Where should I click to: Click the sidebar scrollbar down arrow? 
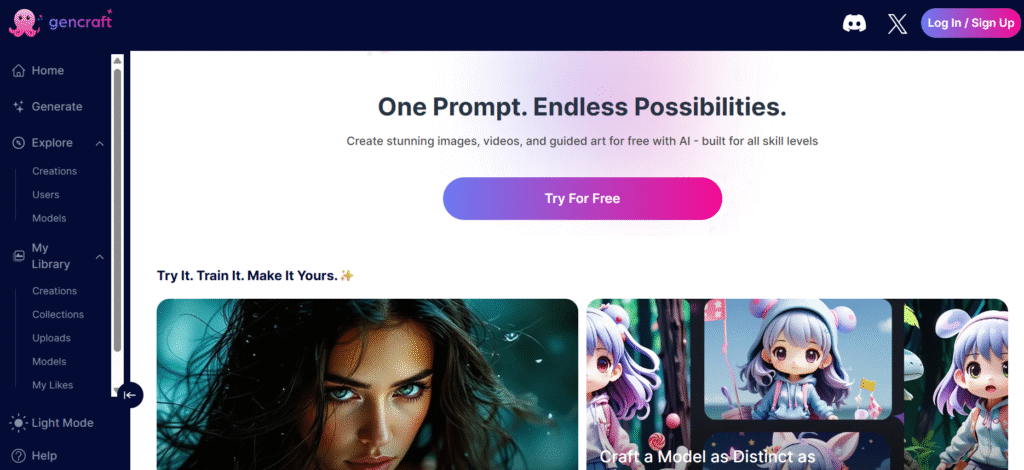(118, 391)
